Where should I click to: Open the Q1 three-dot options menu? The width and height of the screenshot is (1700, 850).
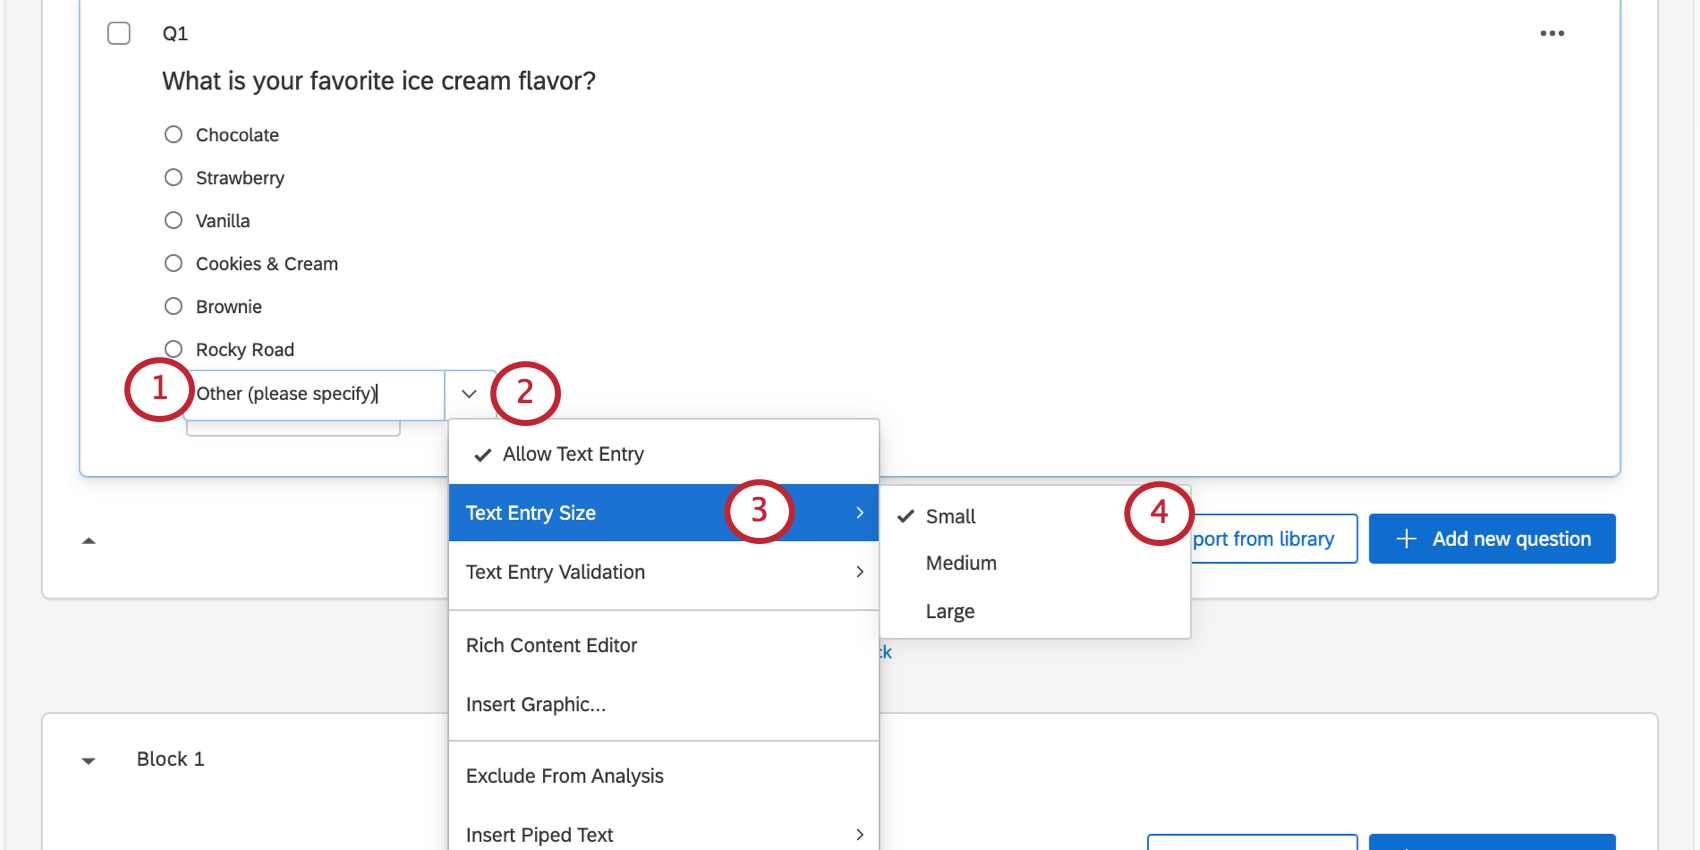point(1552,34)
